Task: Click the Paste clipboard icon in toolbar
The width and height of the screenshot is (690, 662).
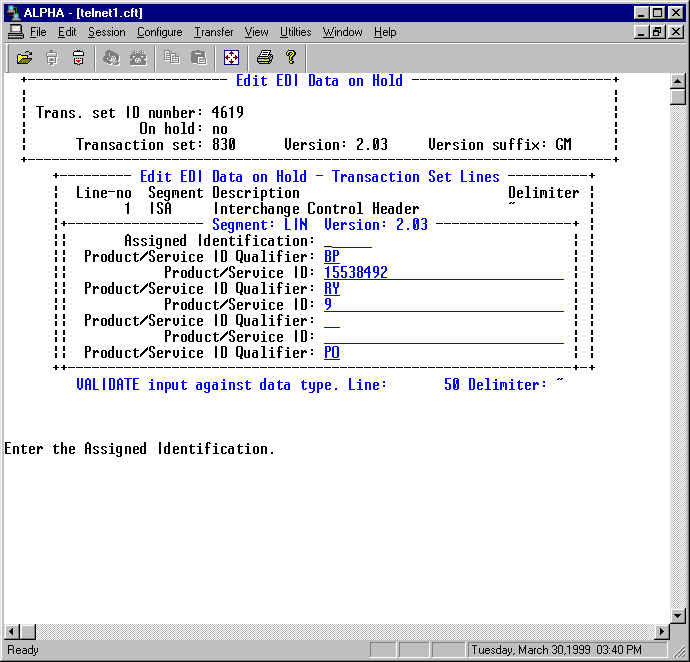Action: pyautogui.click(x=198, y=57)
